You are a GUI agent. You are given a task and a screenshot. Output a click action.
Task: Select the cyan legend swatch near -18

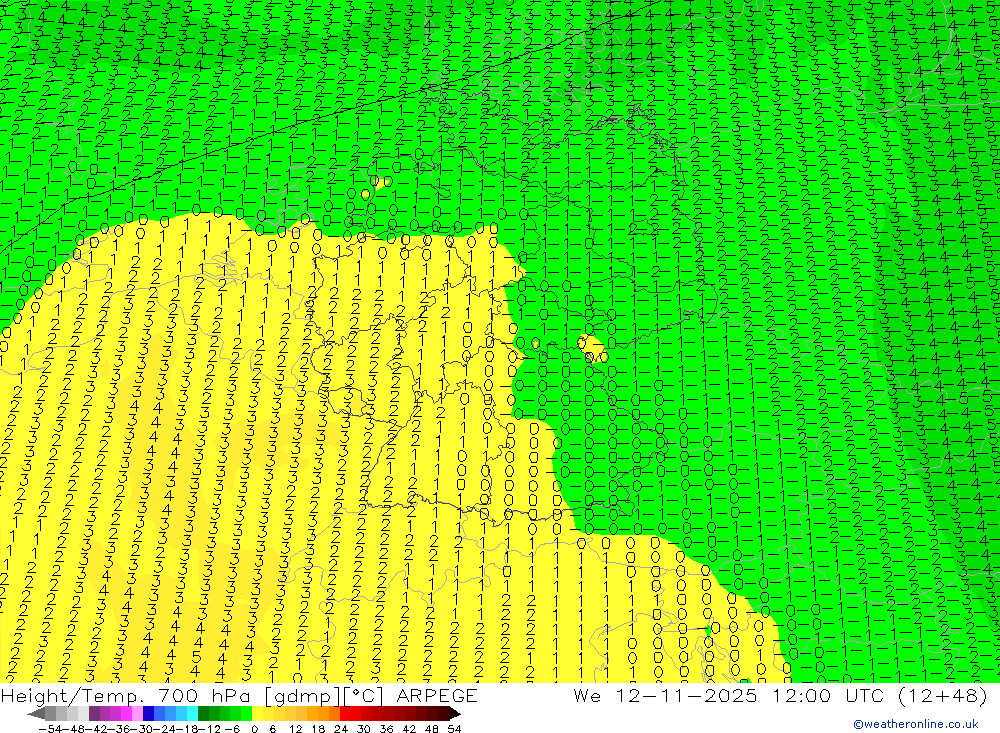(192, 713)
